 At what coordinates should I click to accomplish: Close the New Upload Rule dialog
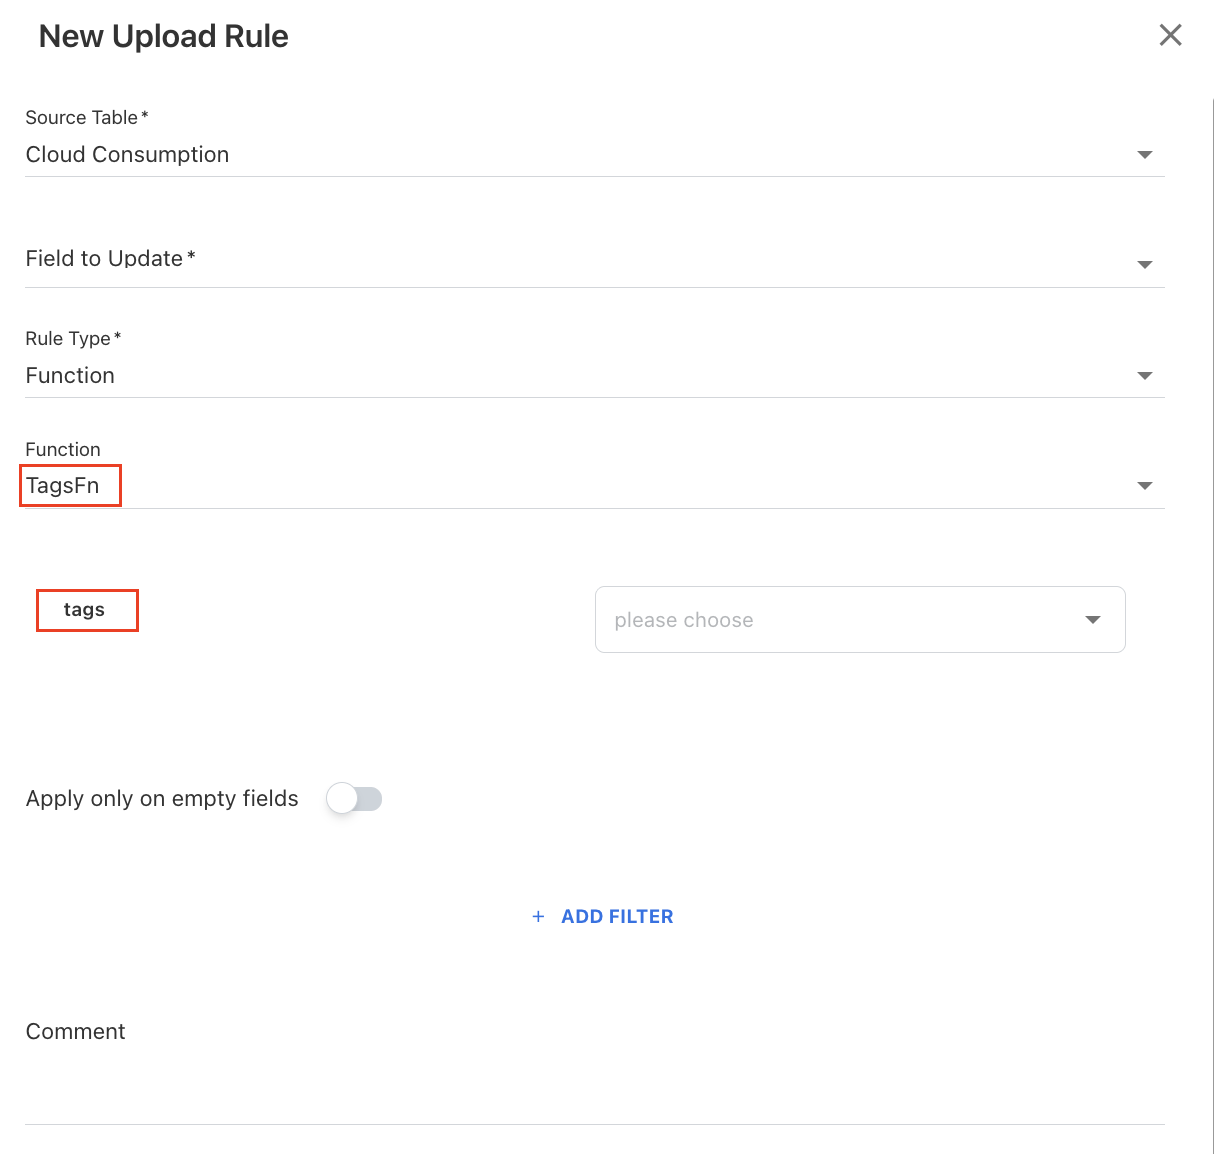point(1170,36)
